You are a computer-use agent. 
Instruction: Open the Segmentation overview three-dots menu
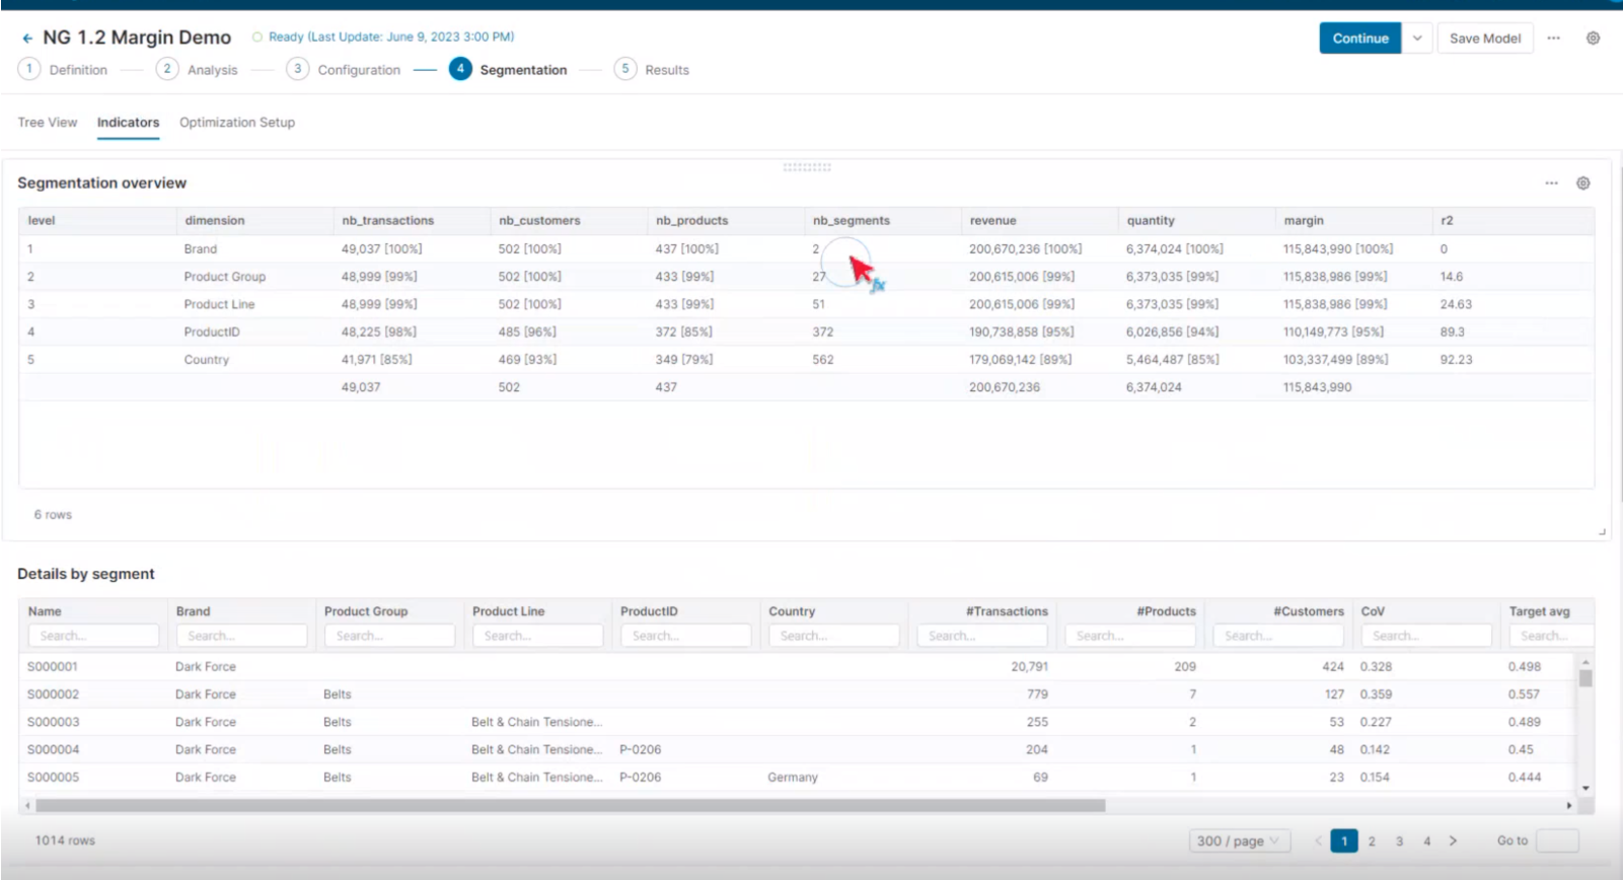pyautogui.click(x=1551, y=183)
